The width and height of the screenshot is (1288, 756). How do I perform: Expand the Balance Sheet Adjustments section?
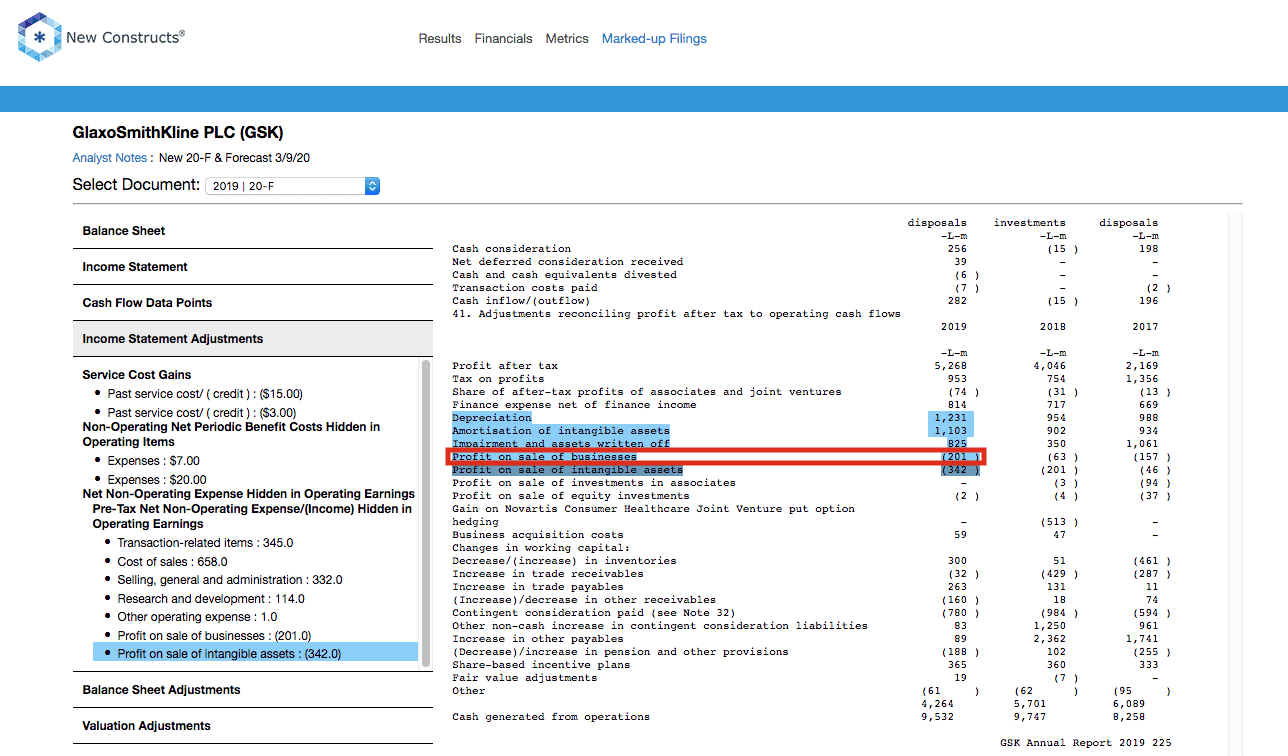tap(253, 690)
